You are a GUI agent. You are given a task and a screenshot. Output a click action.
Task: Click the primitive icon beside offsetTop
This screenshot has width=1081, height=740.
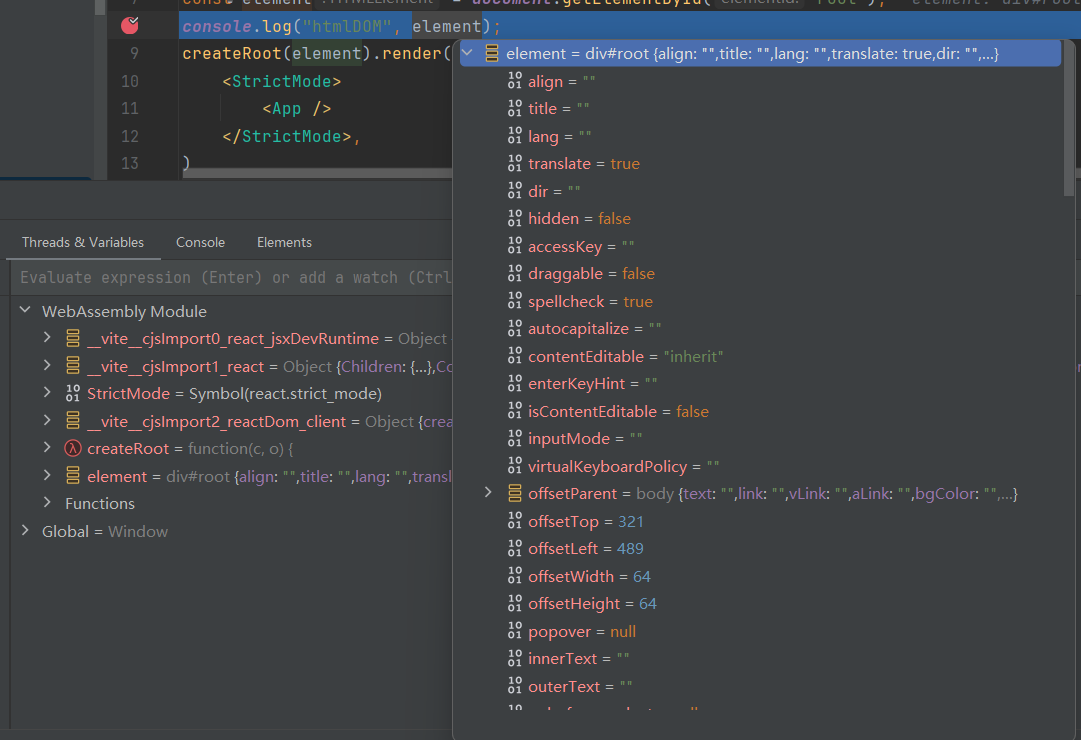coord(514,521)
